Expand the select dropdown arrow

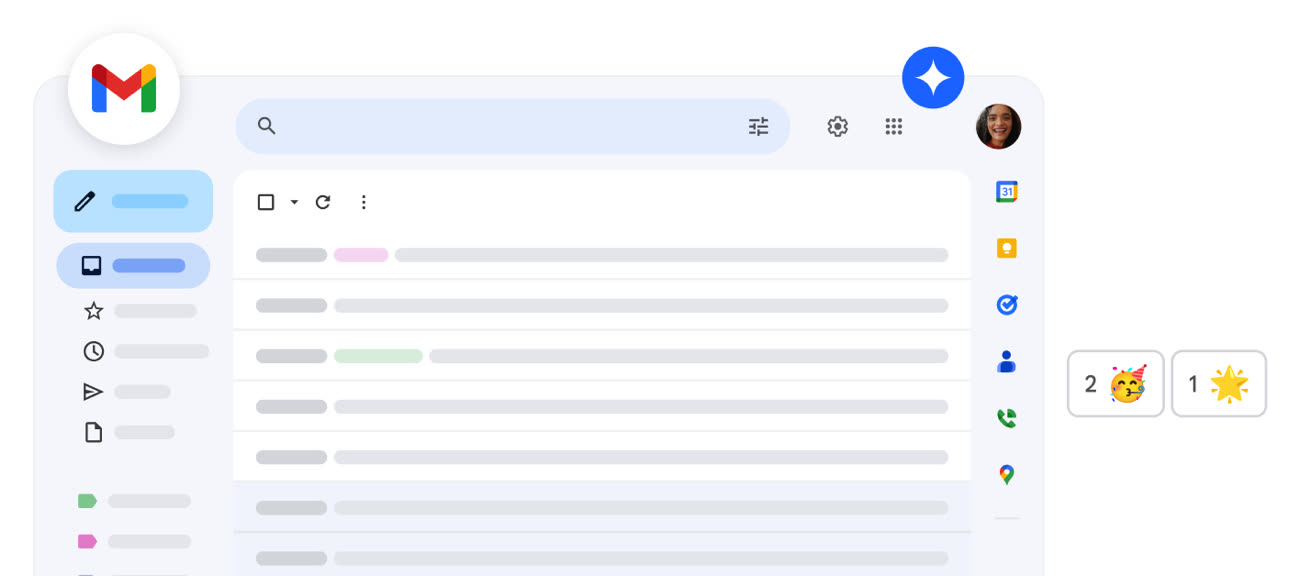click(x=294, y=202)
